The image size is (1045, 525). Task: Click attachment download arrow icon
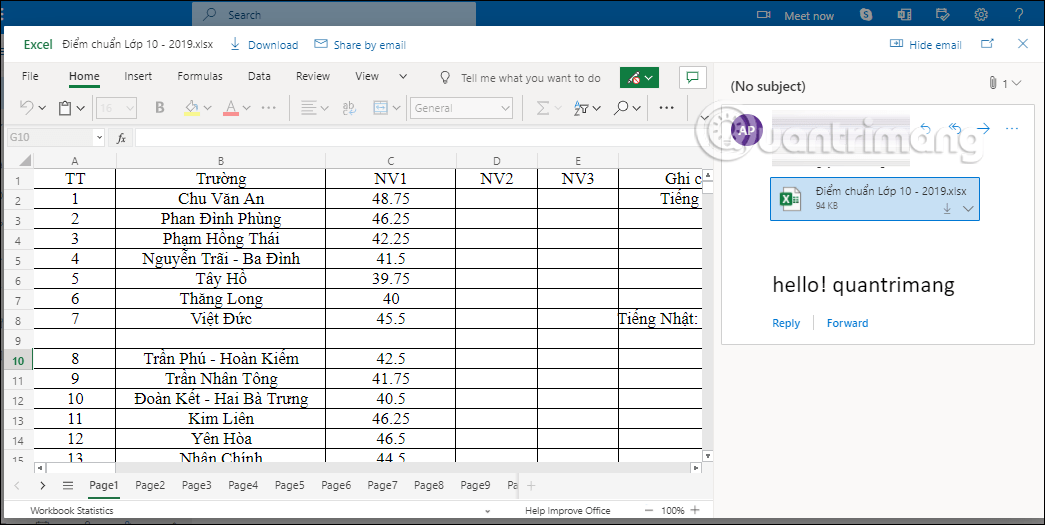click(947, 209)
